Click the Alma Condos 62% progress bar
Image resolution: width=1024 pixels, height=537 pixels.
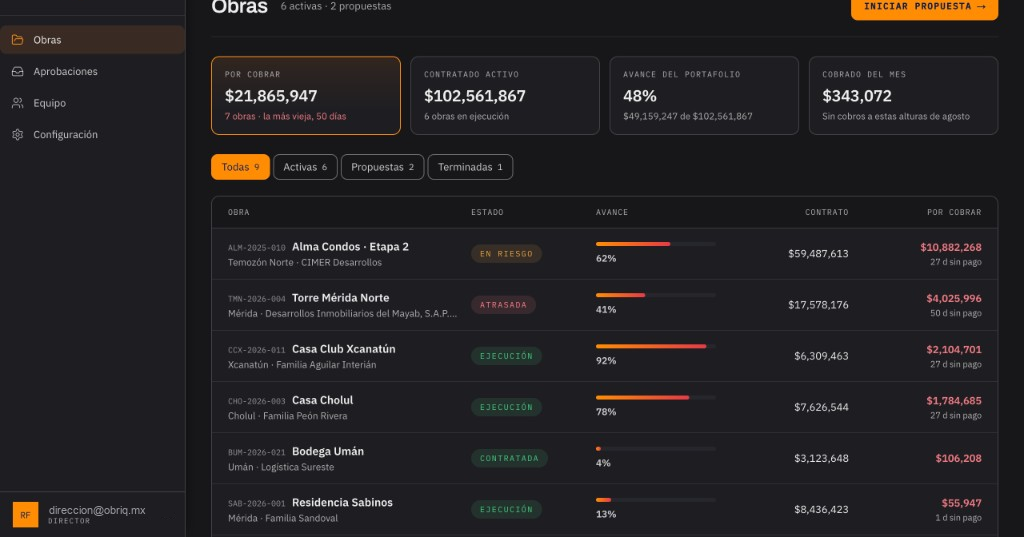tap(656, 244)
